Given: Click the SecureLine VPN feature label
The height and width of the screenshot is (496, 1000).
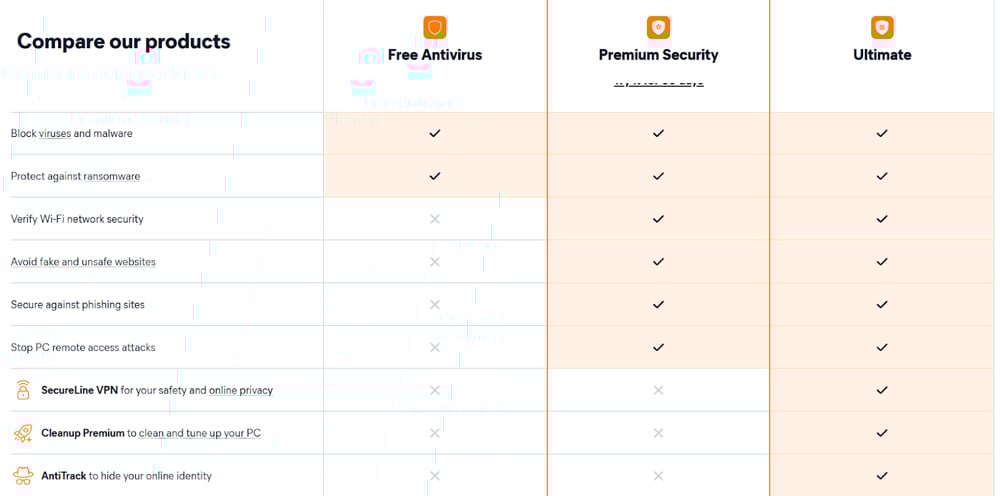Looking at the screenshot, I should click(80, 390).
